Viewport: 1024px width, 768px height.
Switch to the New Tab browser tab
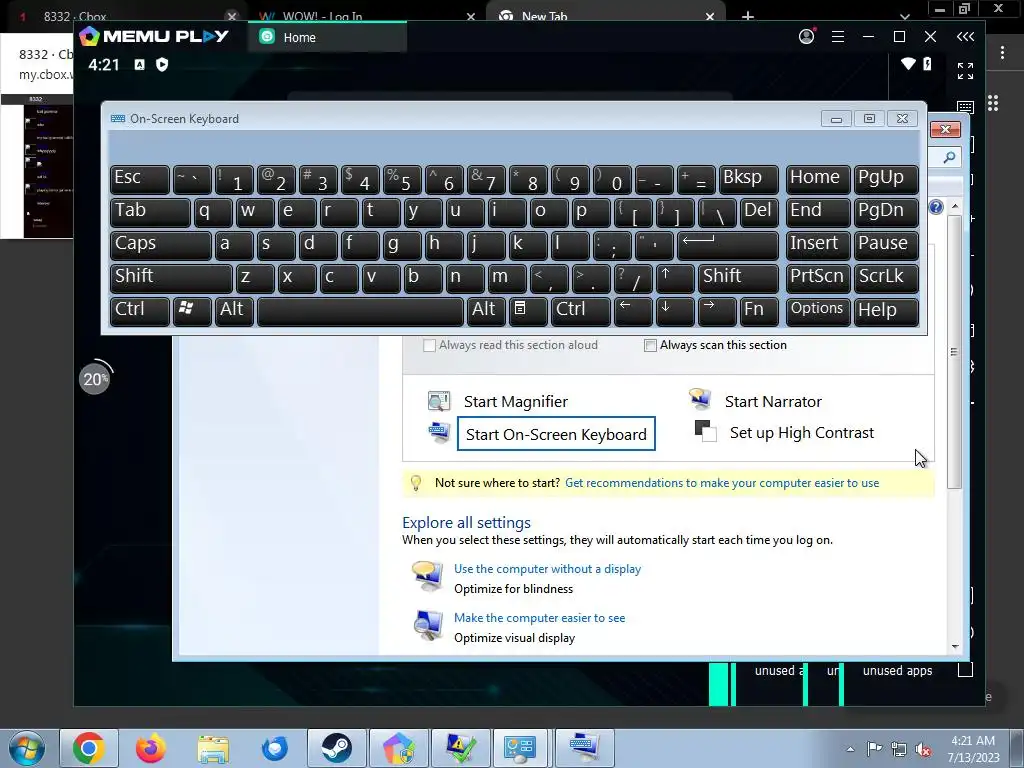point(606,14)
